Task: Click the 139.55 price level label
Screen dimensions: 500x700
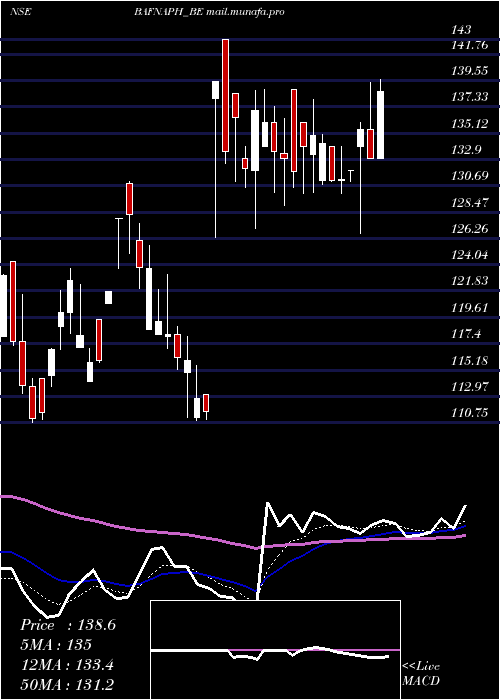Action: (469, 71)
